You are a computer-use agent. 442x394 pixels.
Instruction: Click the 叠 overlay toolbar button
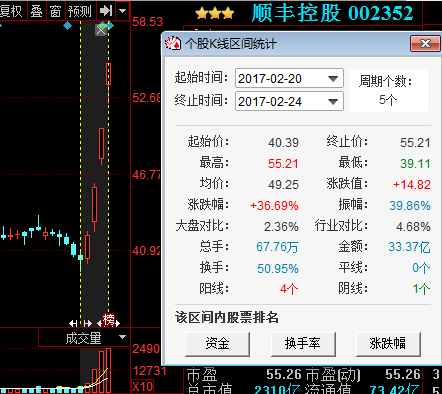pyautogui.click(x=37, y=11)
